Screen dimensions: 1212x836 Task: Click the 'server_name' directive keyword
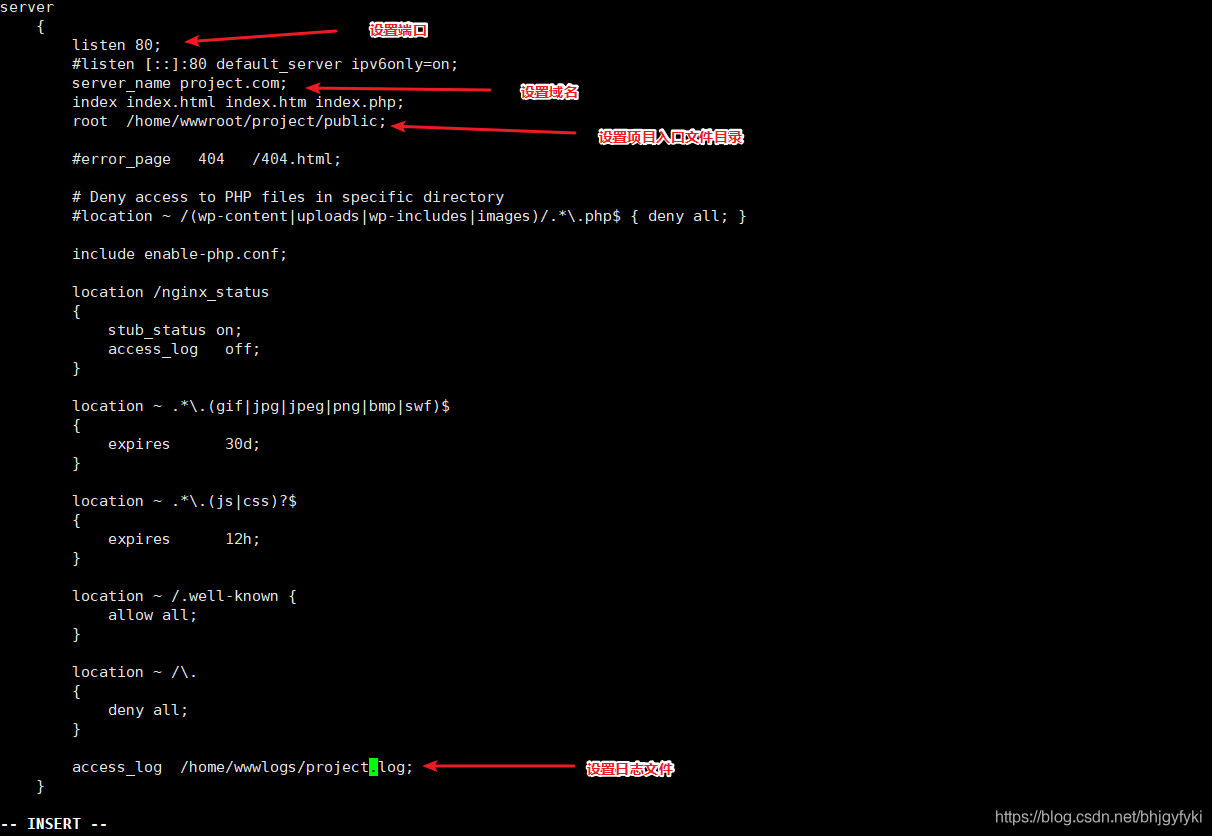121,83
